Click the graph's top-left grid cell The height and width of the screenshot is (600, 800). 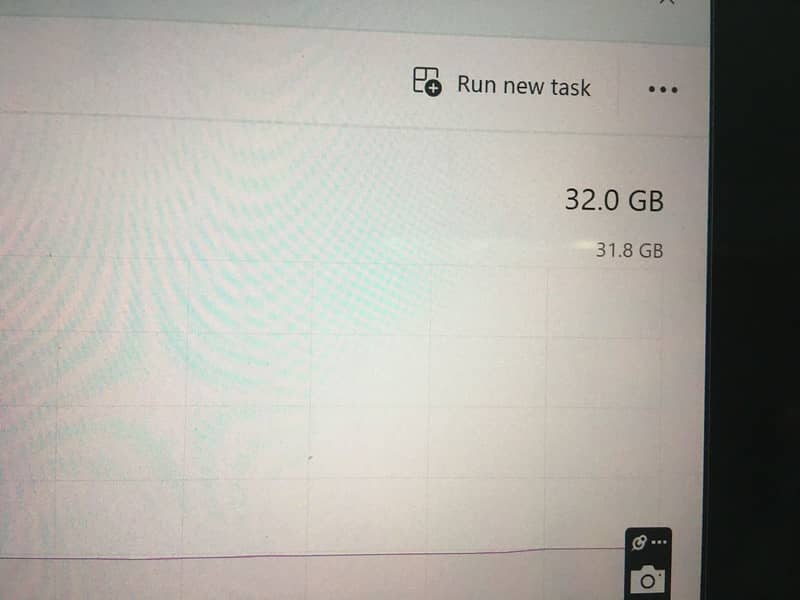pos(28,293)
